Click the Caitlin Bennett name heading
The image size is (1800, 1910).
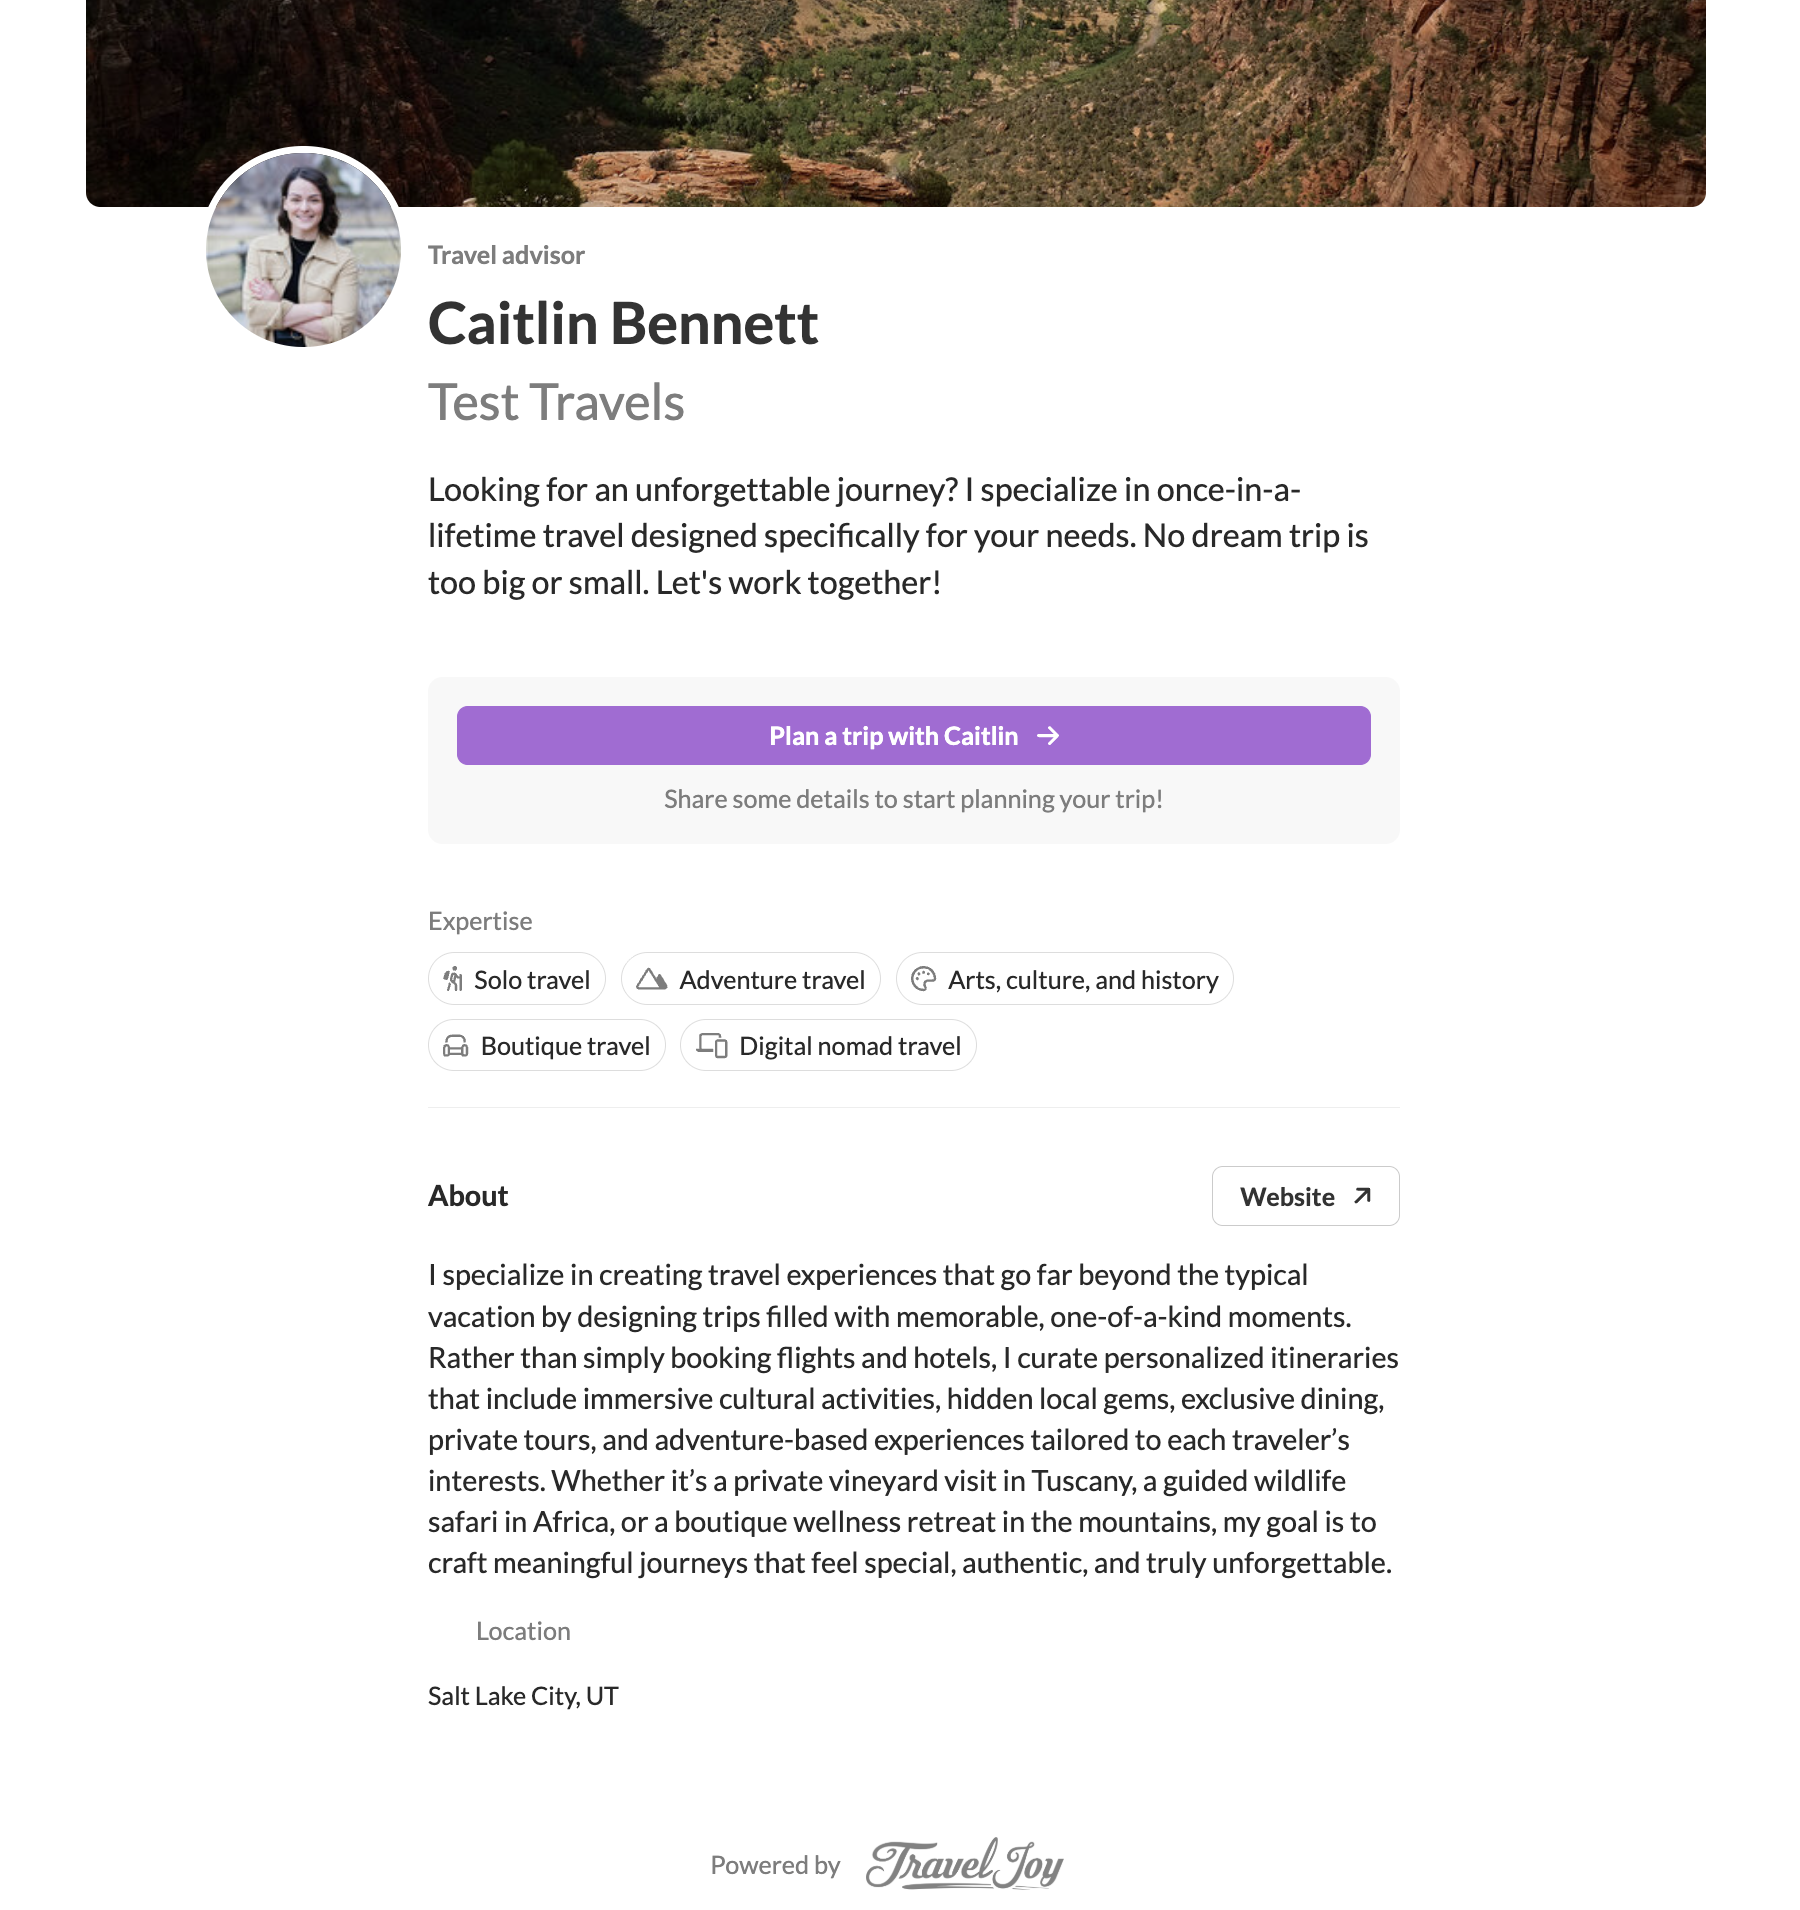(x=623, y=324)
